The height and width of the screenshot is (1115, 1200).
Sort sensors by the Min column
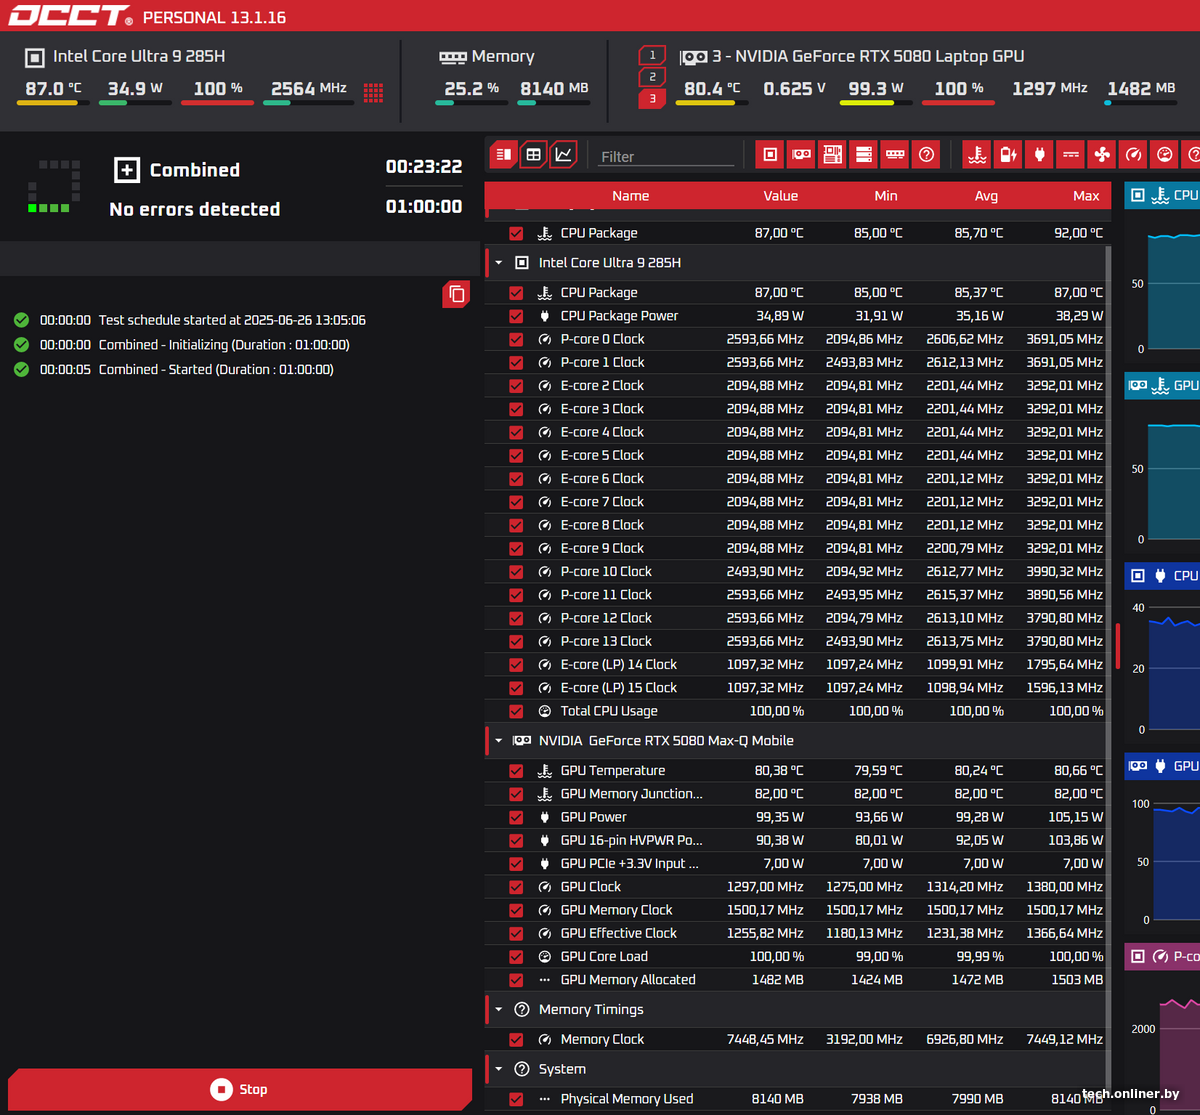[x=886, y=196]
